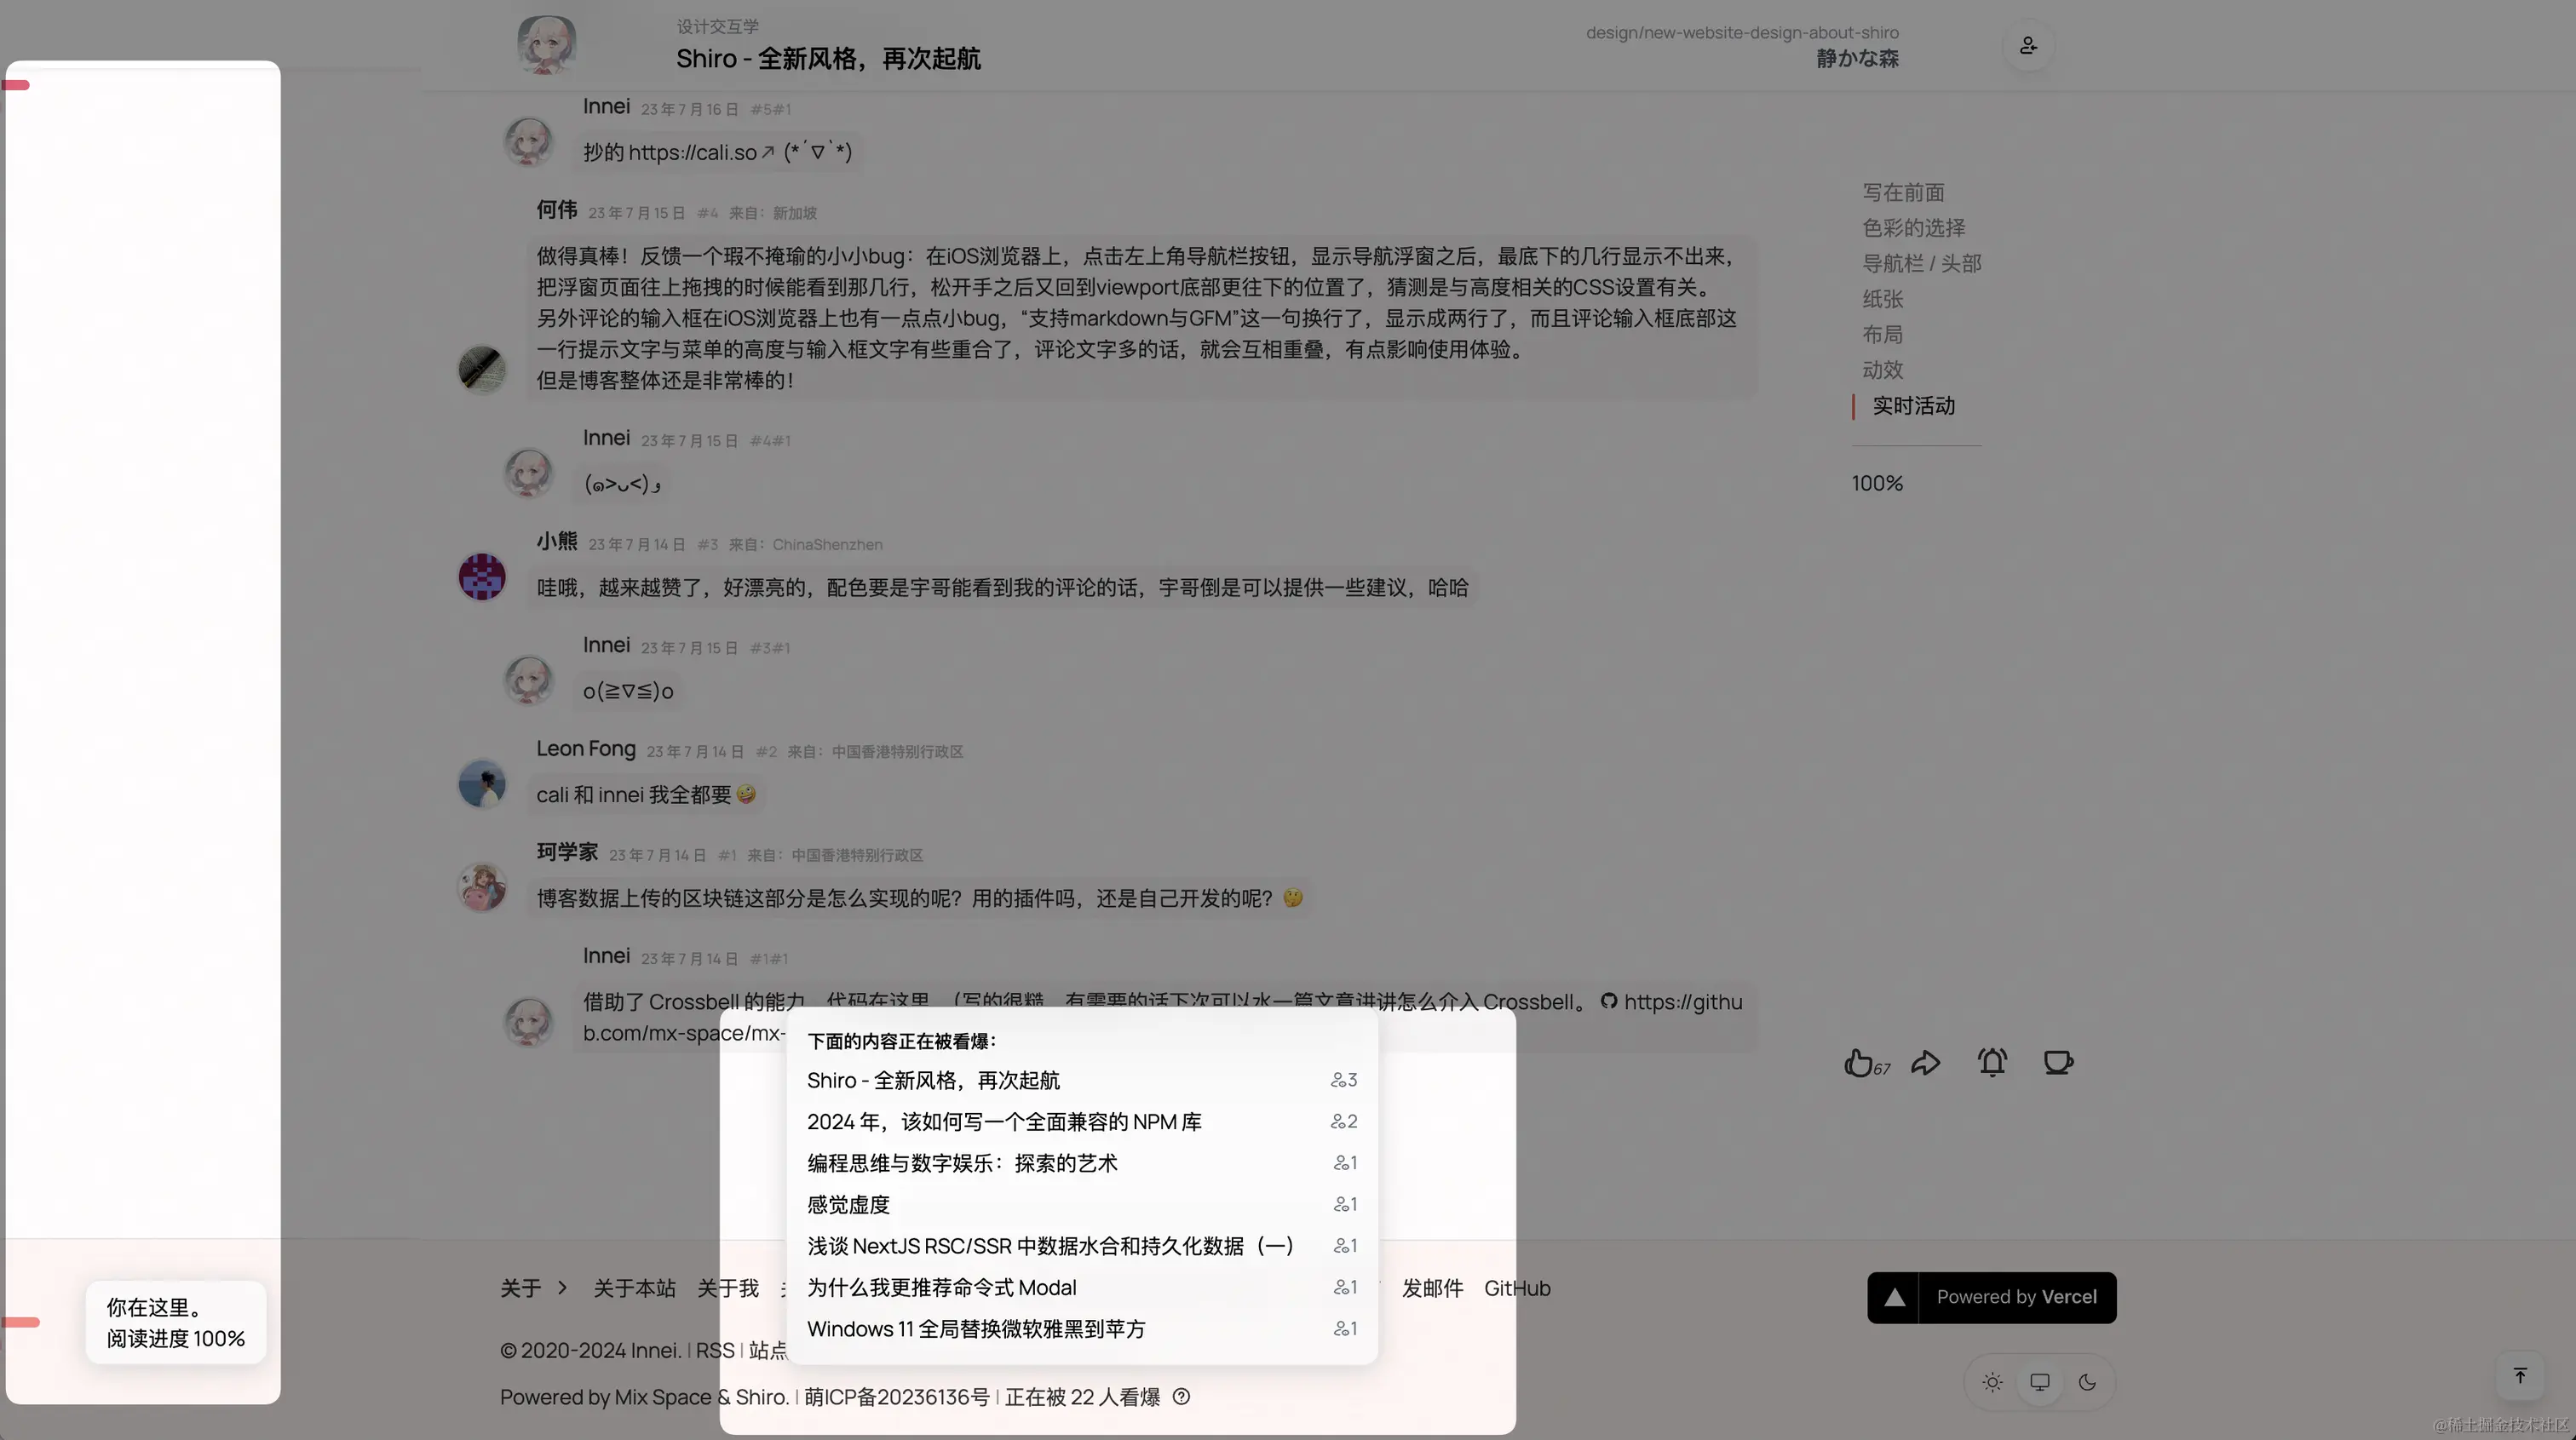This screenshot has width=2576, height=1440.
Task: Click the 100% reading progress in sidebar
Action: point(1877,483)
